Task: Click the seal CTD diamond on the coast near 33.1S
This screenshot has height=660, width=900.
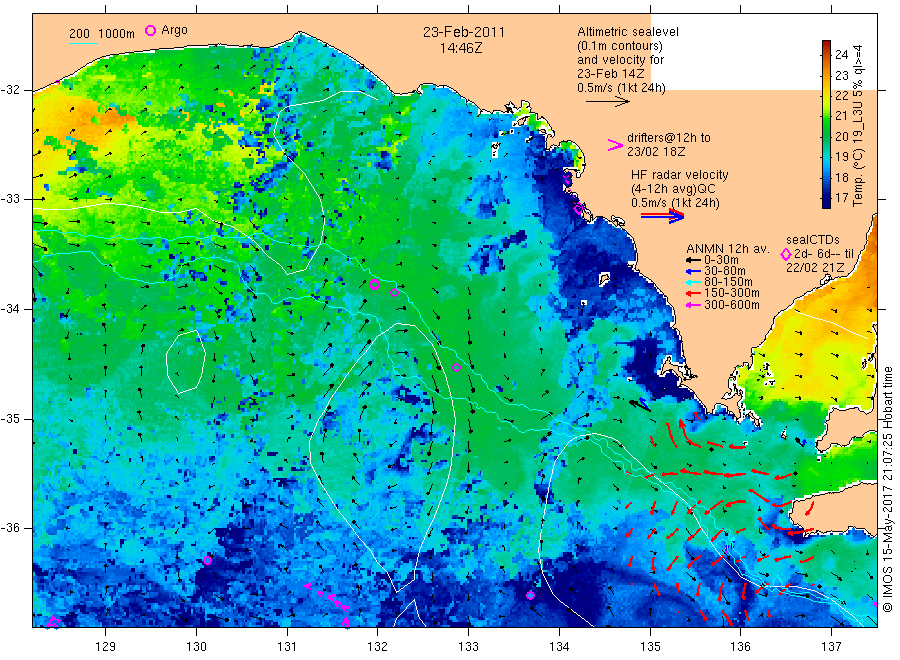Action: [x=578, y=208]
